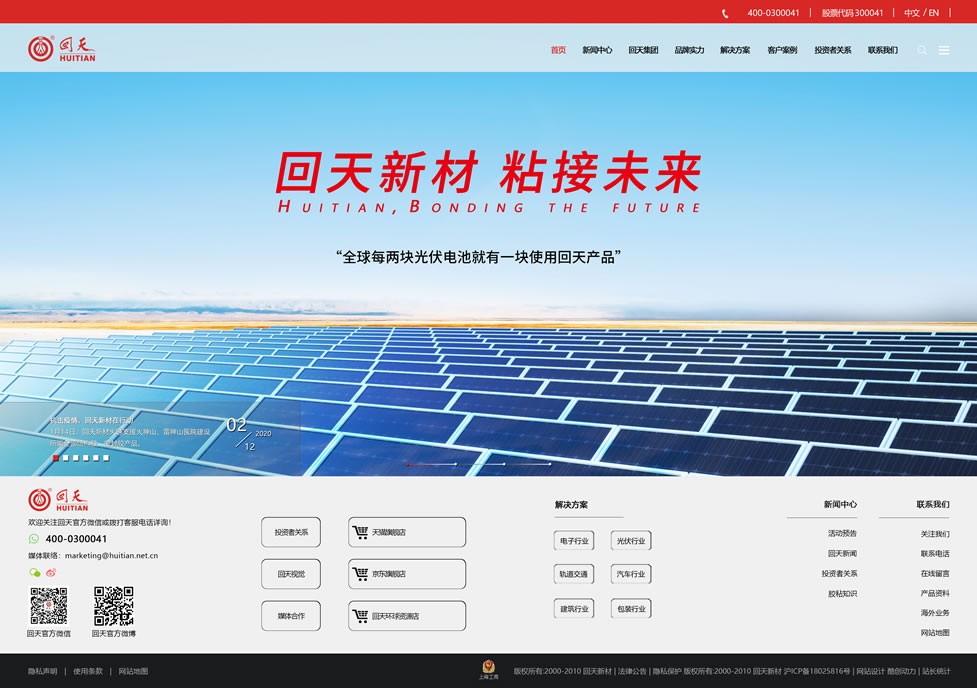The width and height of the screenshot is (977, 688).
Task: Open 法律公告 in the bottom copyright bar
Action: click(x=632, y=671)
